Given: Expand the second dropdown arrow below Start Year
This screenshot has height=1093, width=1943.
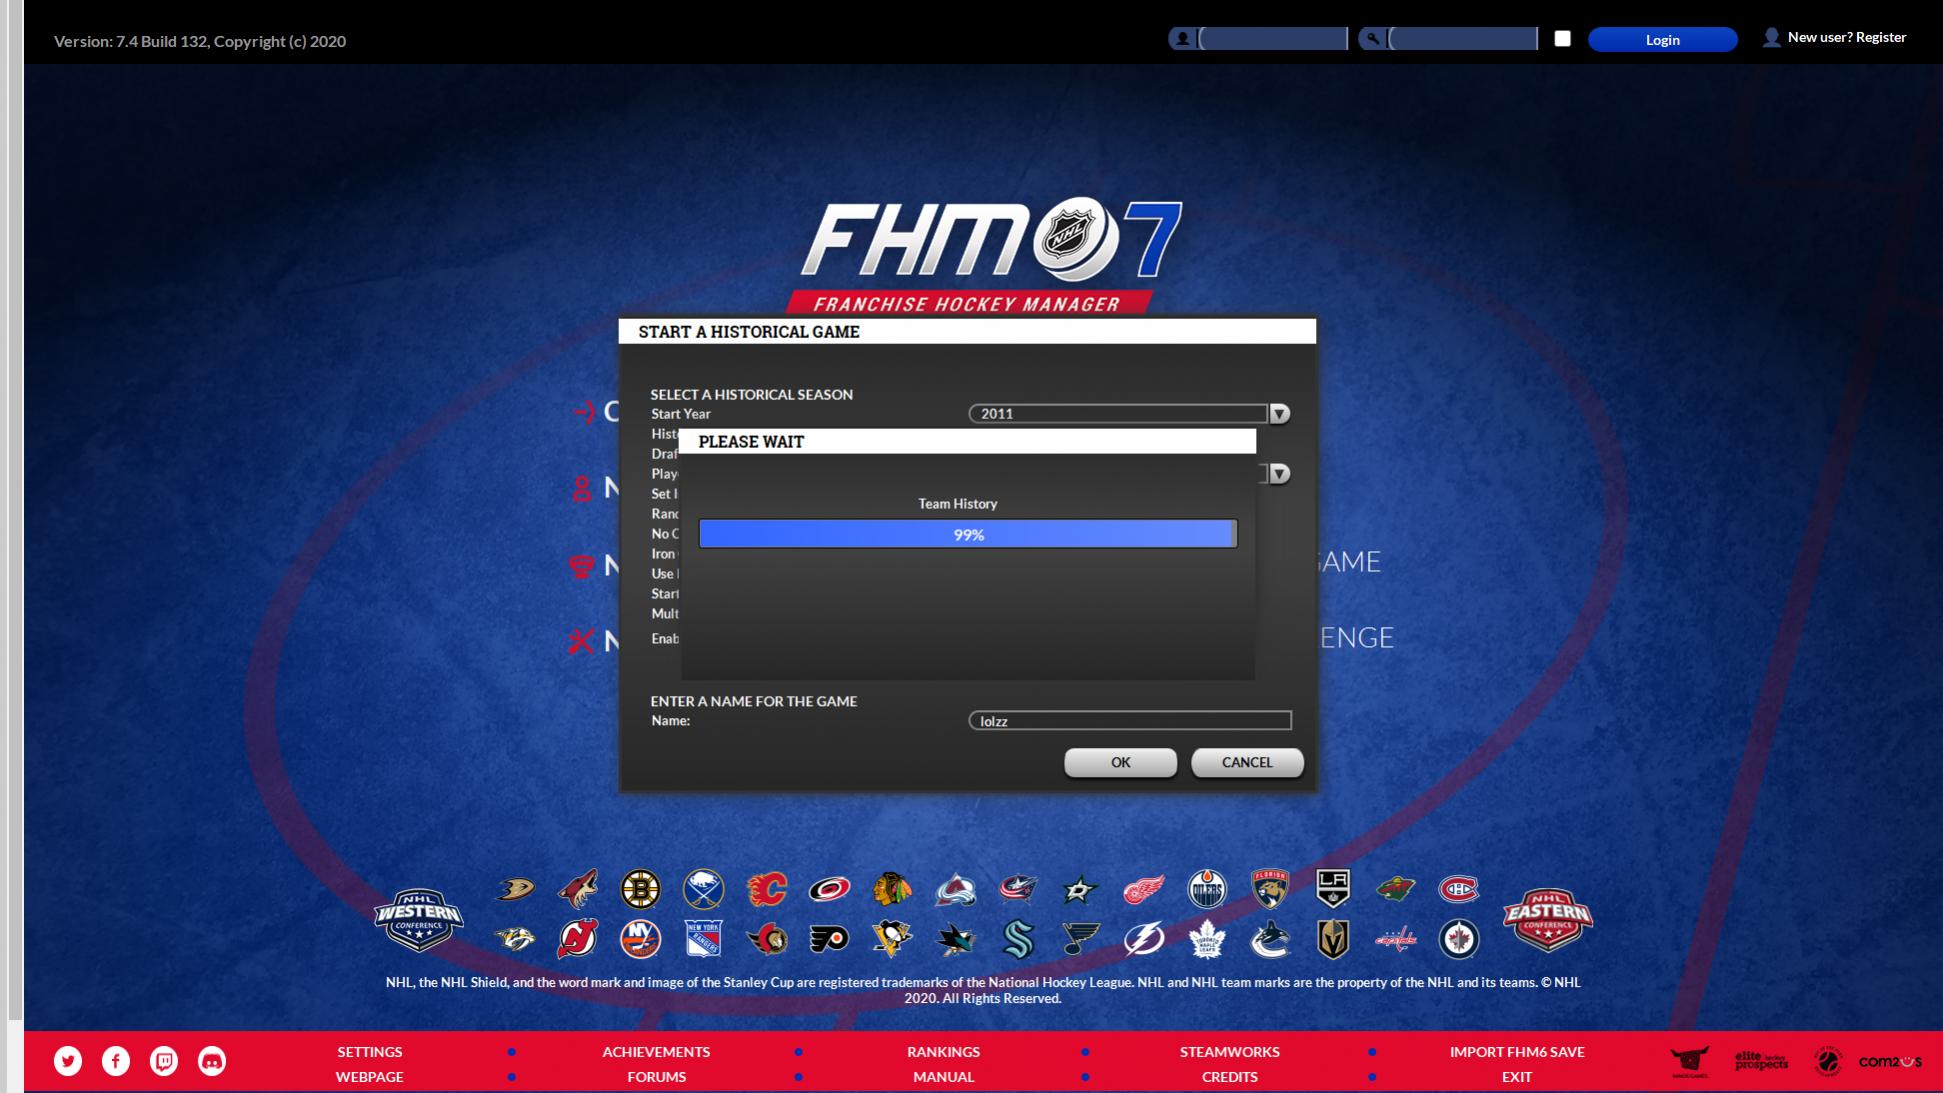Looking at the screenshot, I should coord(1279,474).
